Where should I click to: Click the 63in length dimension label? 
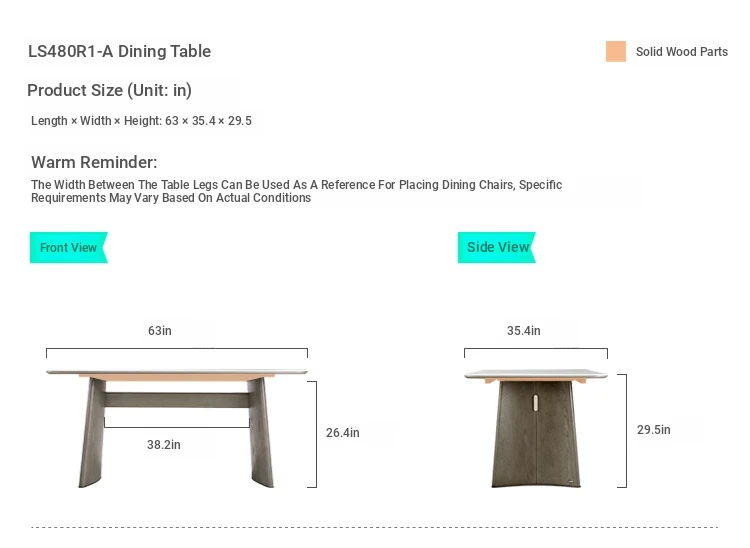pyautogui.click(x=160, y=331)
